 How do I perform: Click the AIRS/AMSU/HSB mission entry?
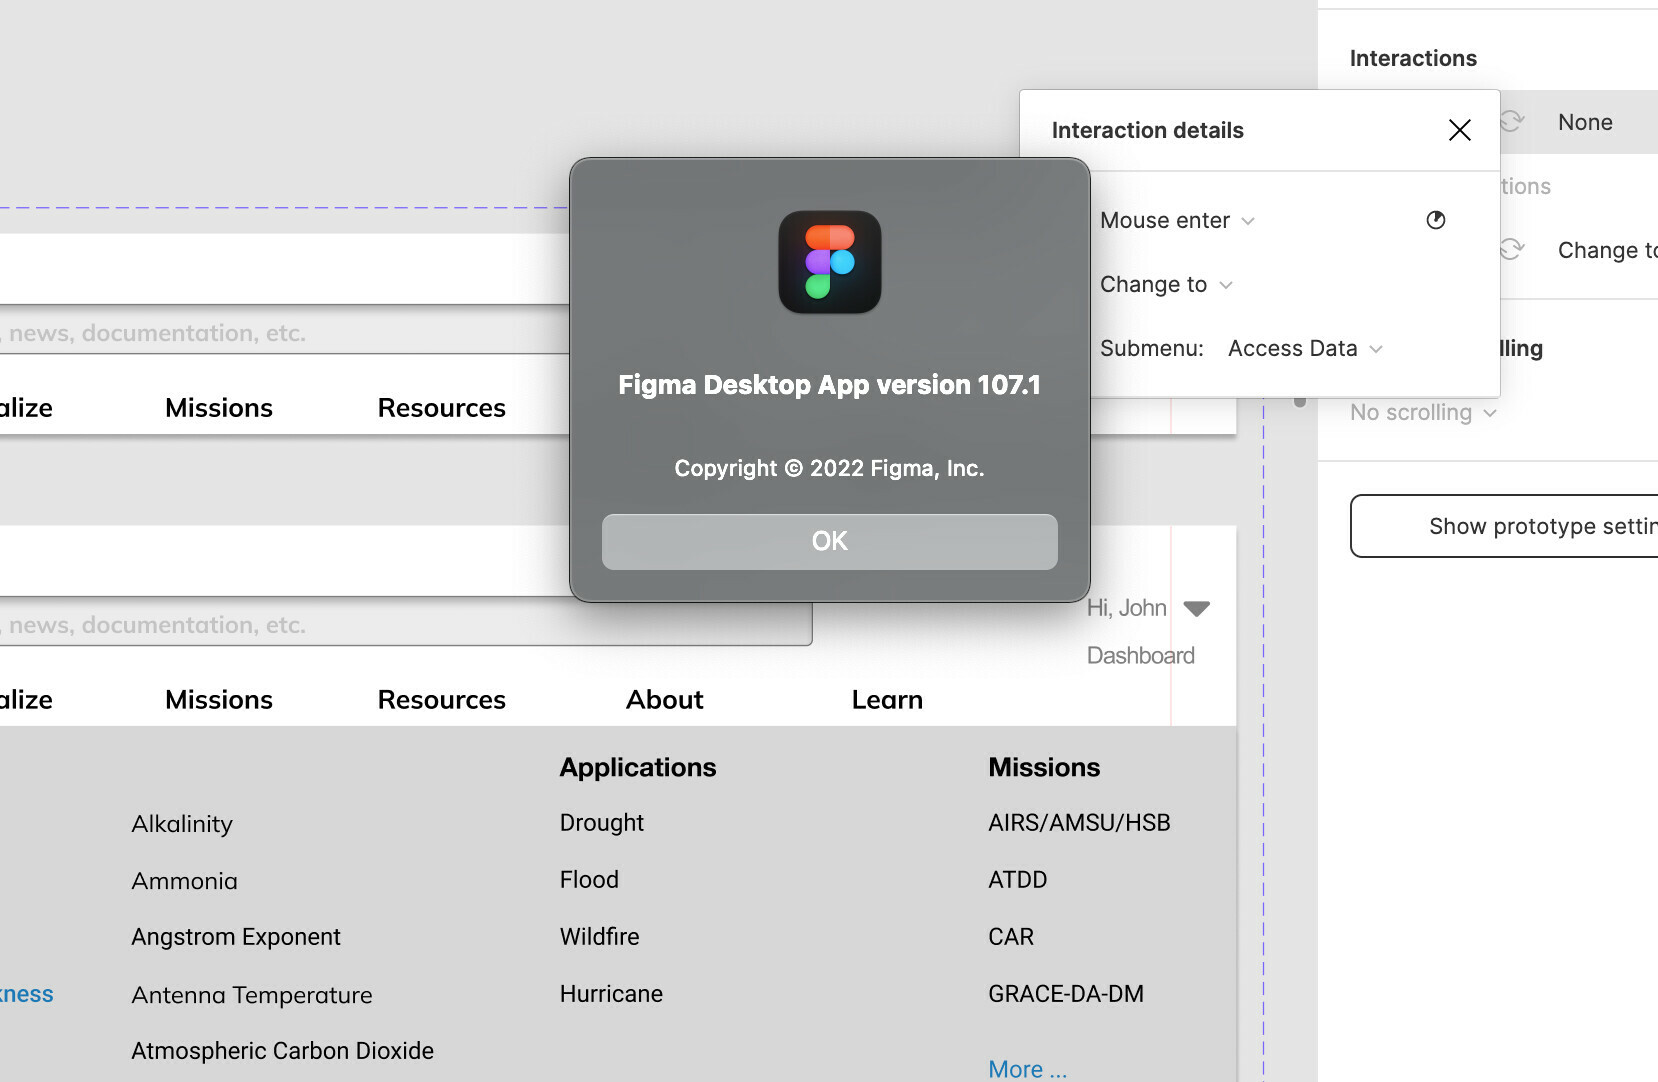[x=1079, y=823]
